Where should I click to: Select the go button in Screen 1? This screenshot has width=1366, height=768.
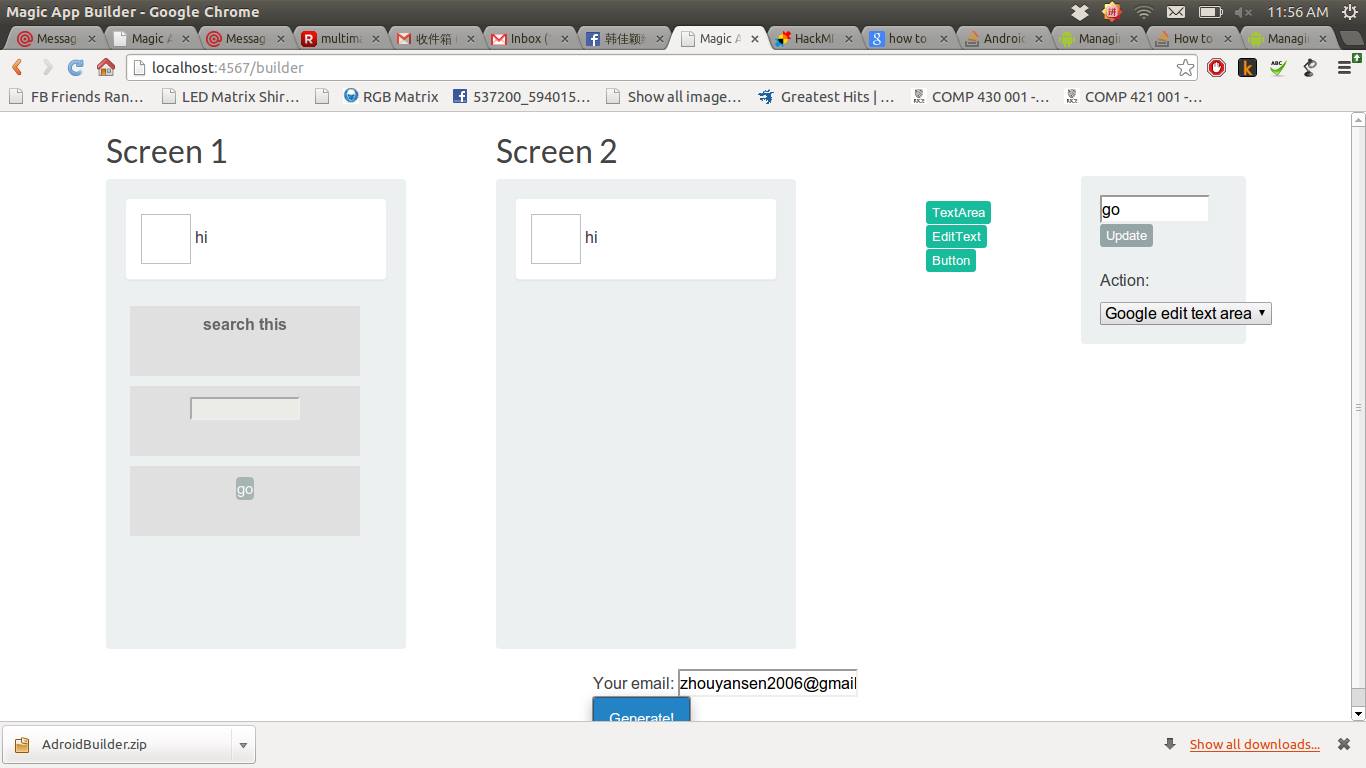click(245, 489)
